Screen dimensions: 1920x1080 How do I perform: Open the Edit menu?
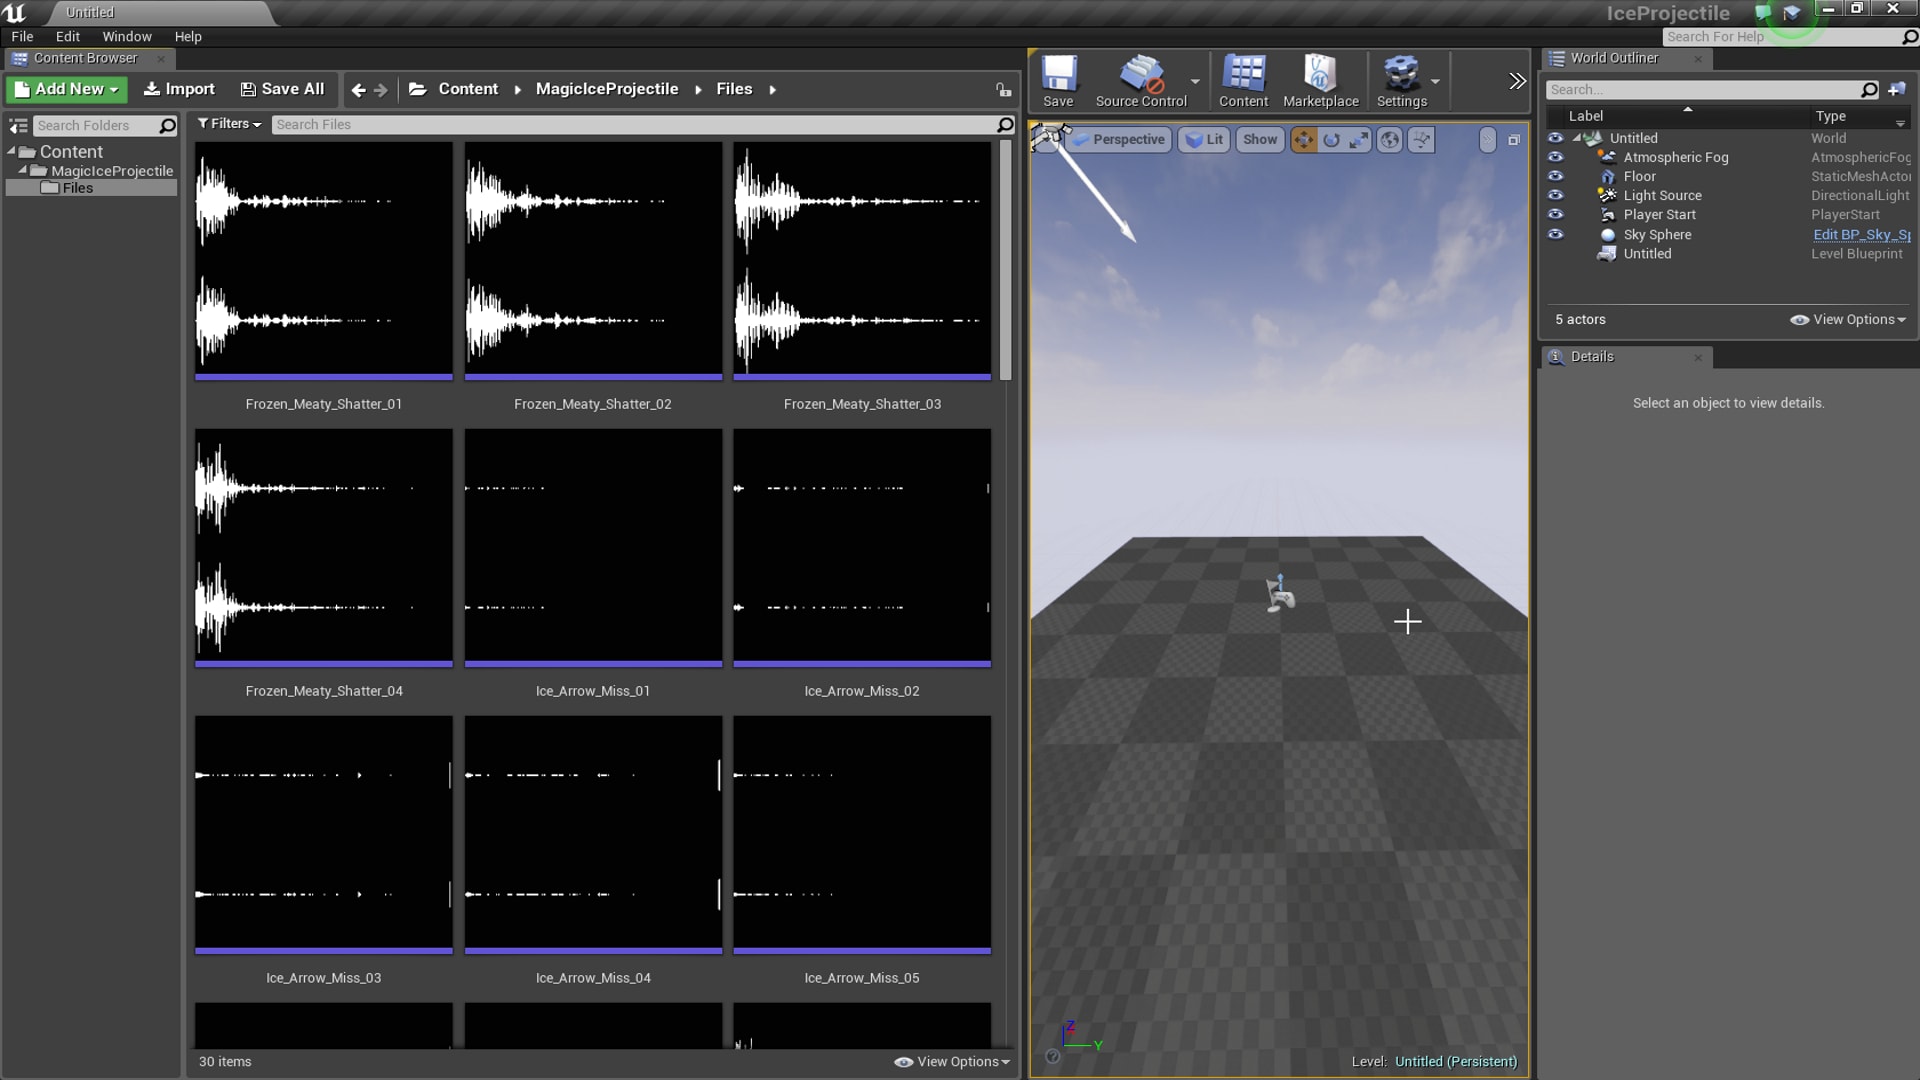[x=67, y=37]
